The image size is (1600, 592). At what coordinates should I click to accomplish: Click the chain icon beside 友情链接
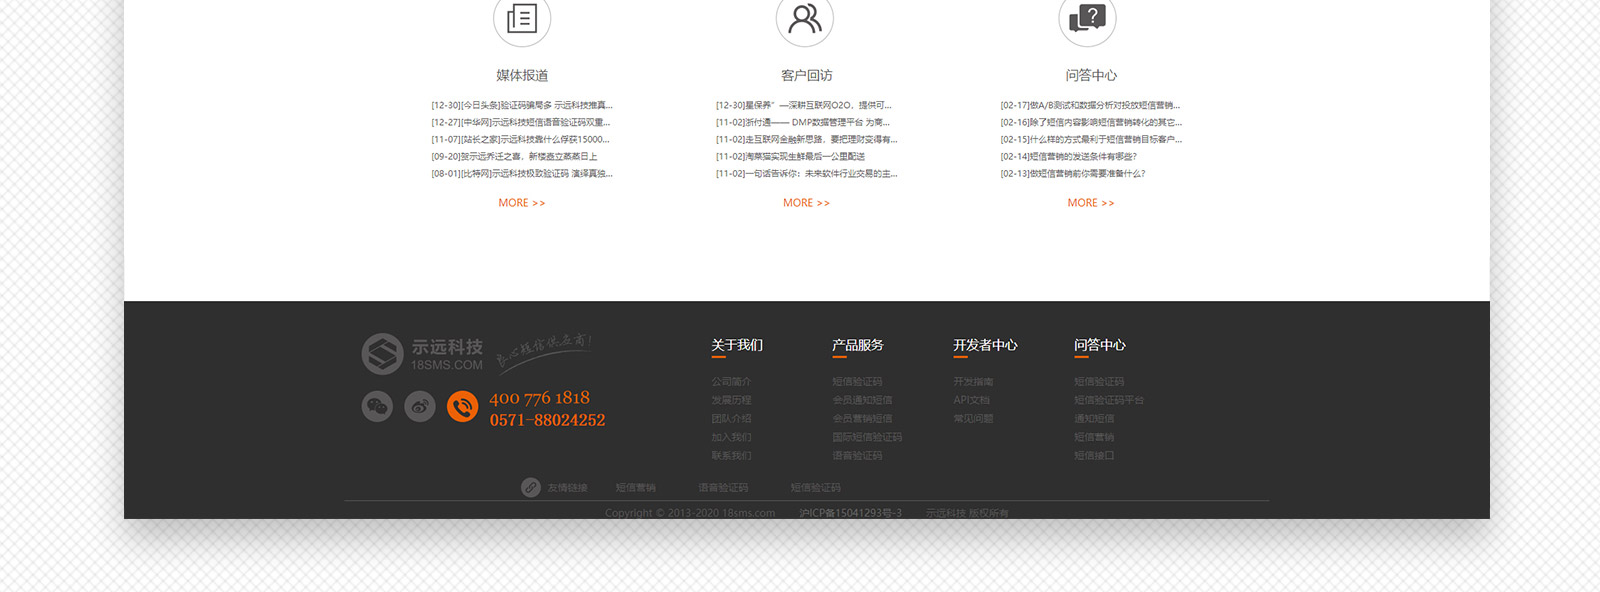531,487
